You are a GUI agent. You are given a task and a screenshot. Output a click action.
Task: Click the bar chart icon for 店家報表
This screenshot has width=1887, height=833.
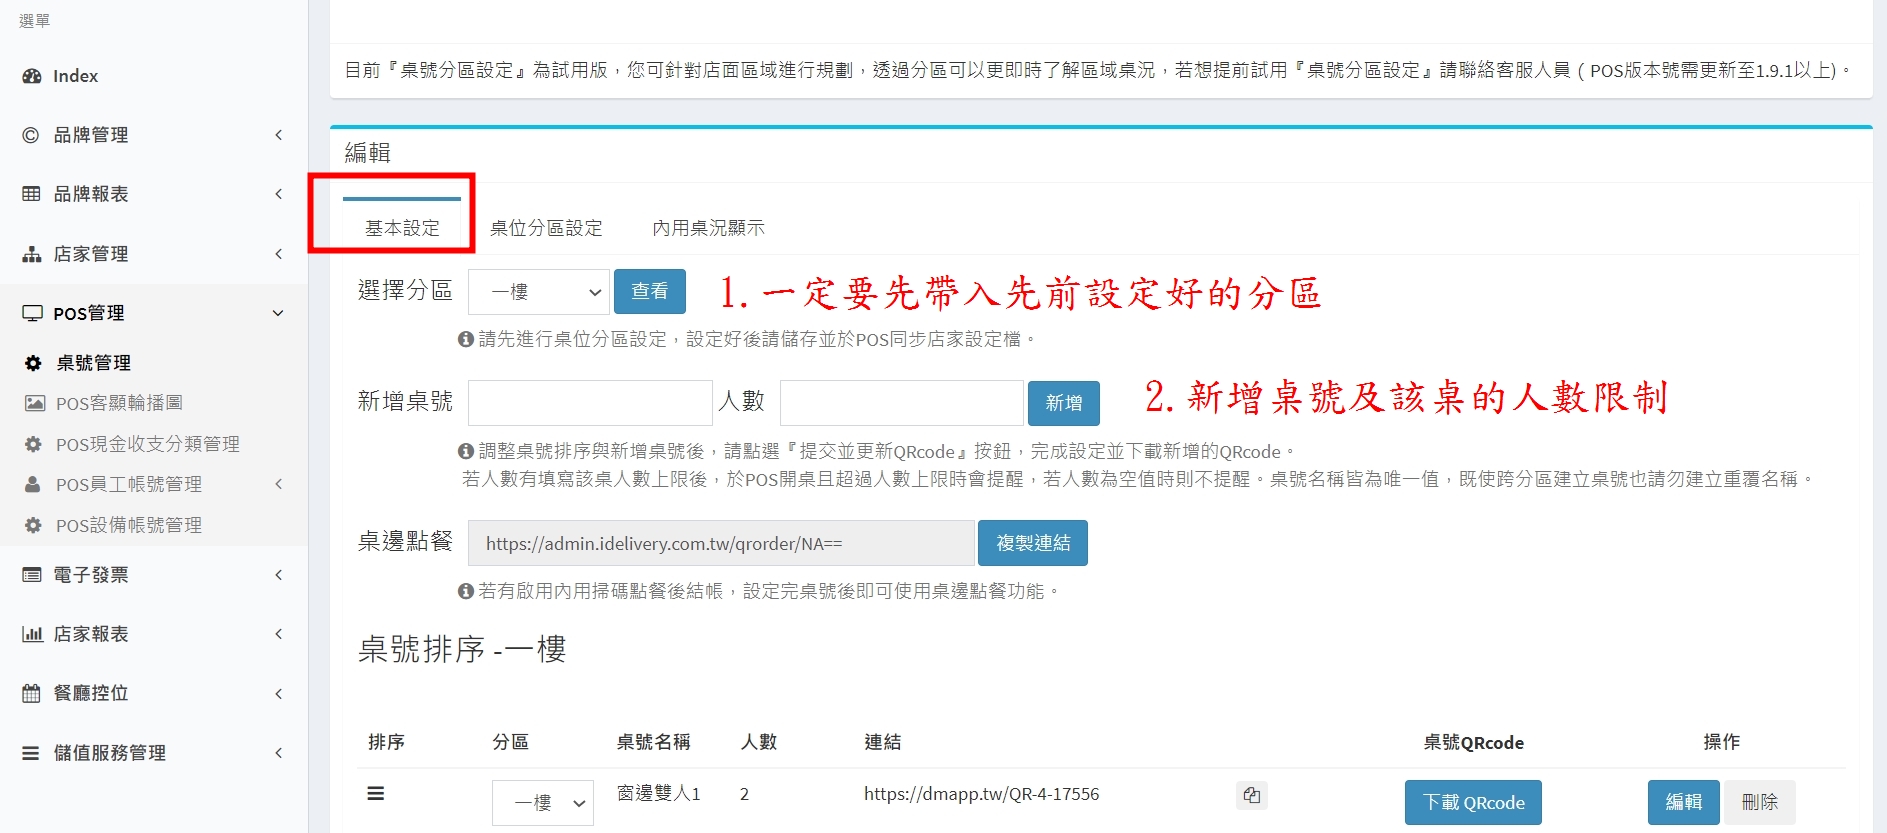(32, 634)
